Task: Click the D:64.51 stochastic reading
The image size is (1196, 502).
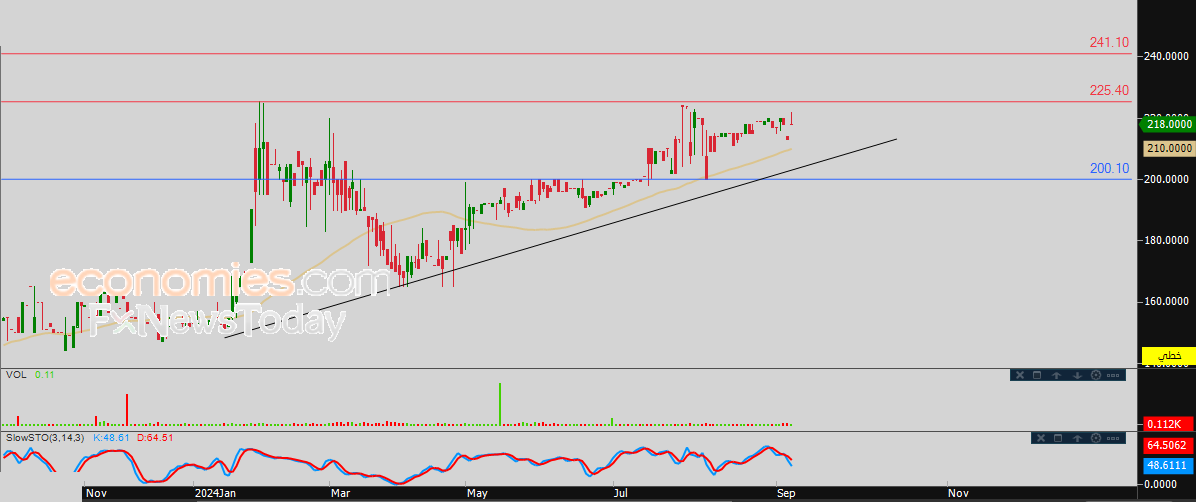Action: [x=155, y=438]
